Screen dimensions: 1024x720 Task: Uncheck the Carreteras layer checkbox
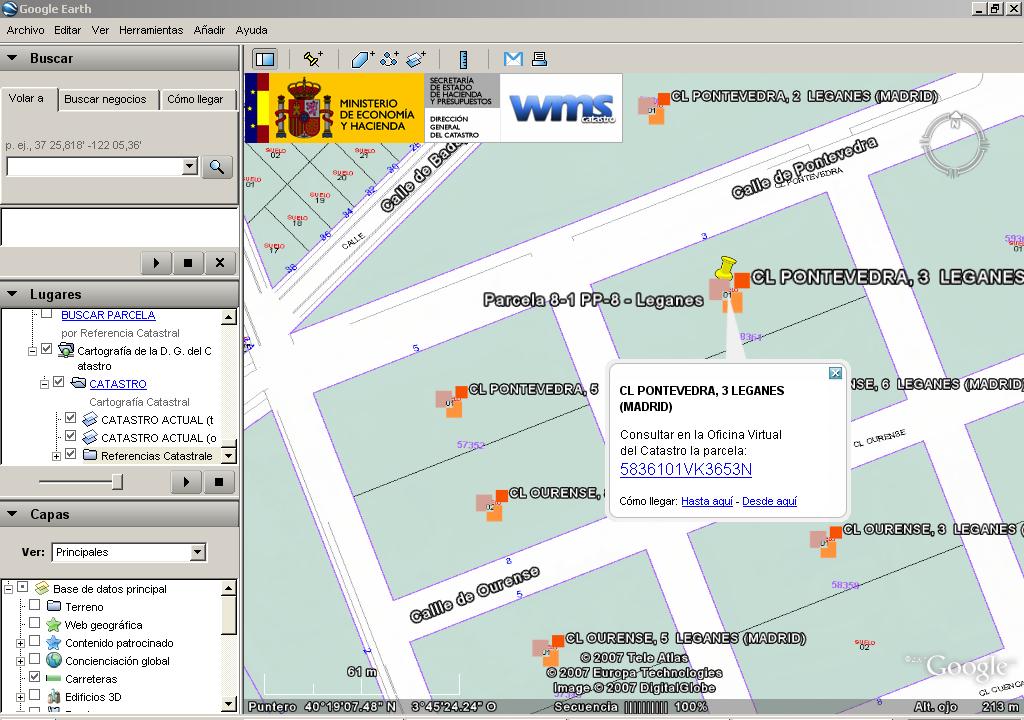35,677
